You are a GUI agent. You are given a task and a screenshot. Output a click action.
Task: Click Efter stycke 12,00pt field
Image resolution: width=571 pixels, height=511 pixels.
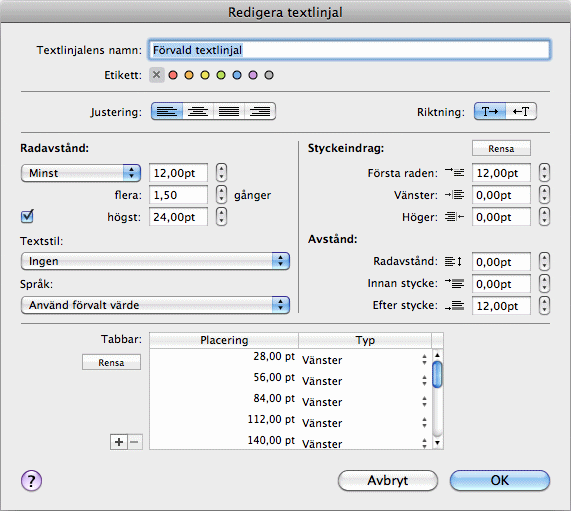tap(501, 306)
